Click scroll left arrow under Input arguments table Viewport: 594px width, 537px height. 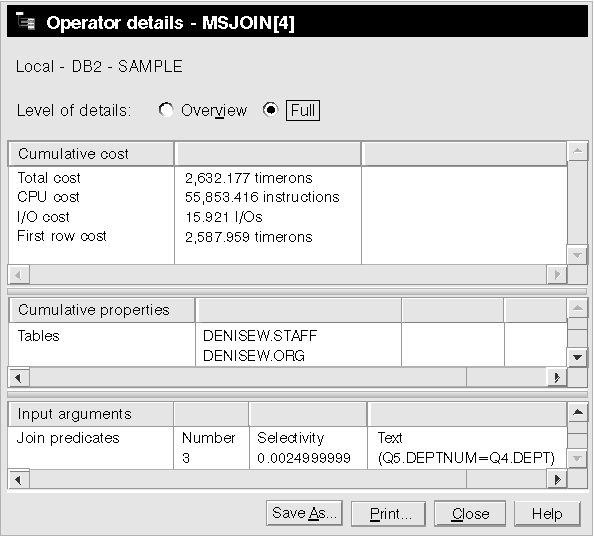click(x=19, y=480)
